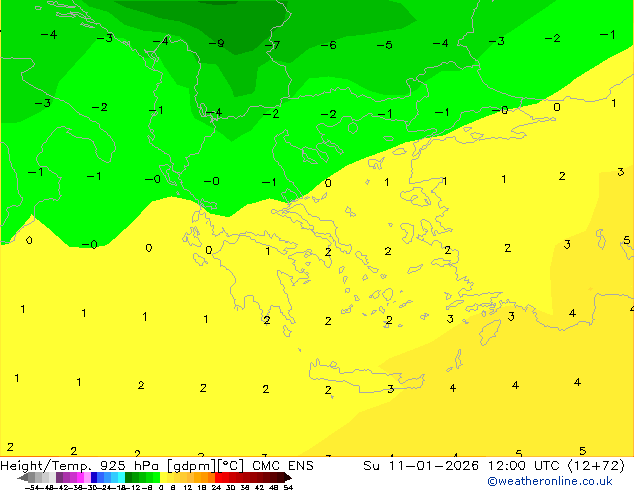634x490 pixels.
Task: Click the "[°C]" unit label
Action: click(230, 466)
